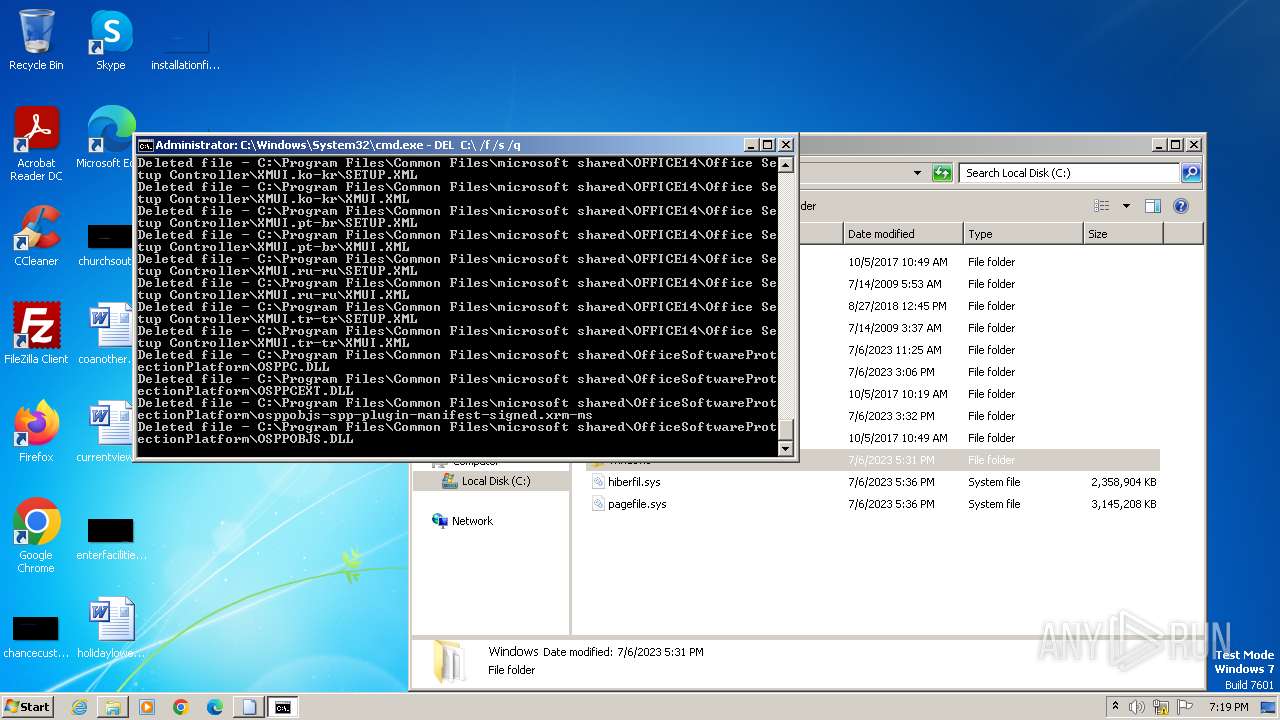1280x720 pixels.
Task: Switch to the blank document taskbar button
Action: pyautogui.click(x=249, y=707)
